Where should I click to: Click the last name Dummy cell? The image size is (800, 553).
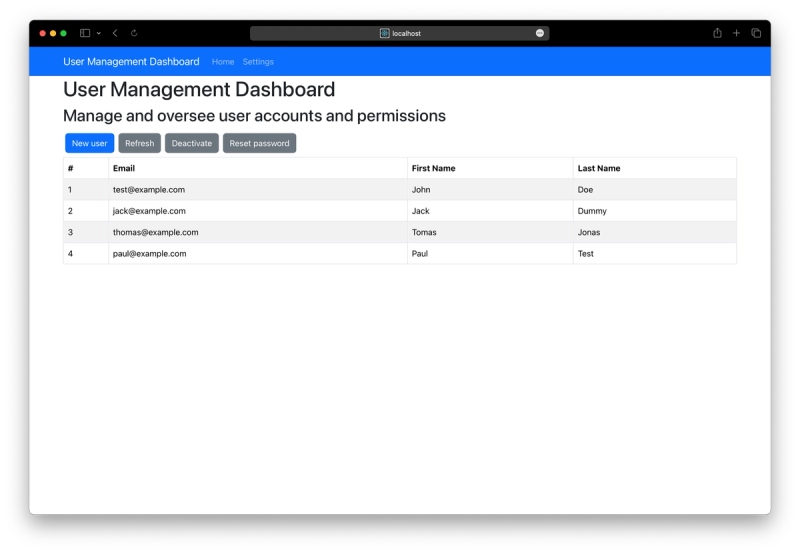[655, 211]
